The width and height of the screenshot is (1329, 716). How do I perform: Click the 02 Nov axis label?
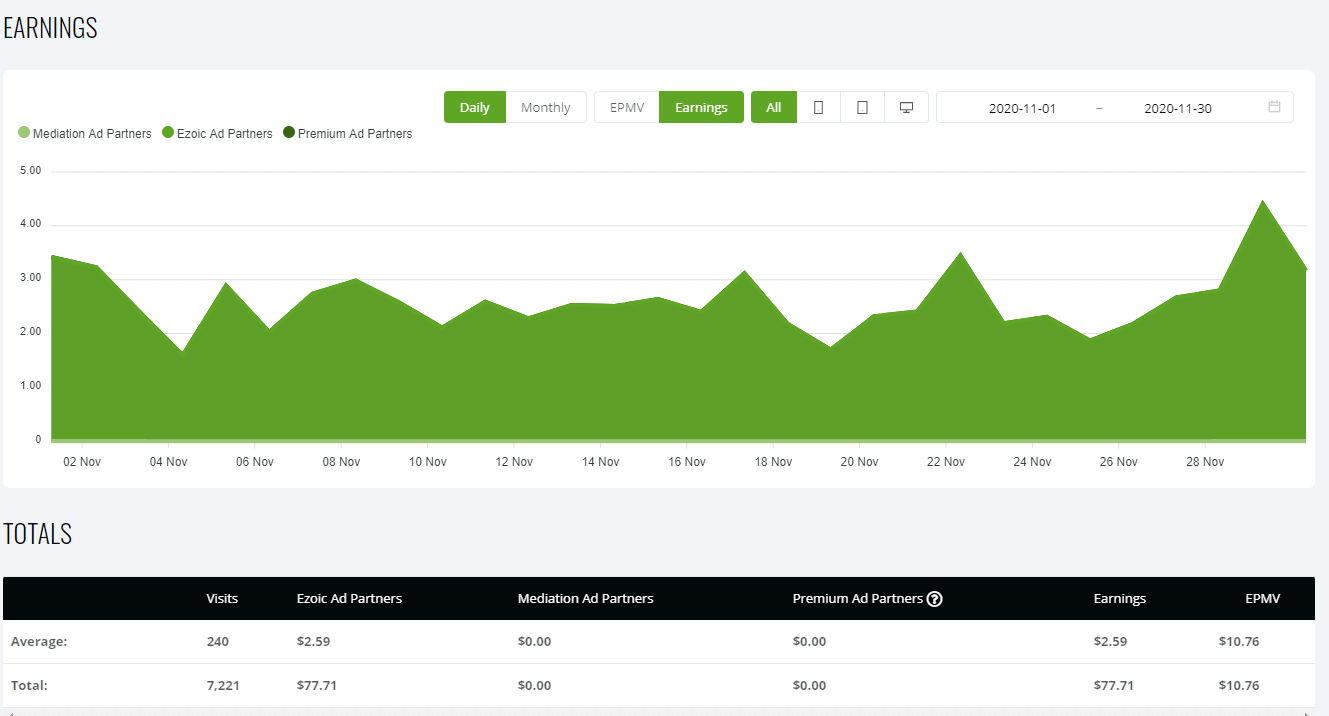tap(82, 462)
